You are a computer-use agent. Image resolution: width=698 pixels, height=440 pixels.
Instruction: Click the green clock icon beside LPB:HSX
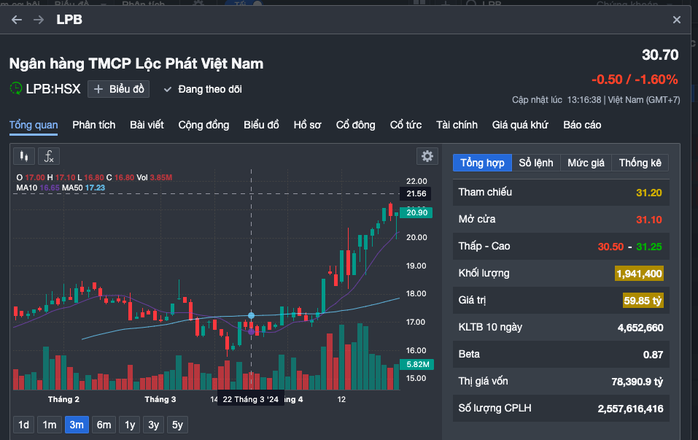point(16,89)
